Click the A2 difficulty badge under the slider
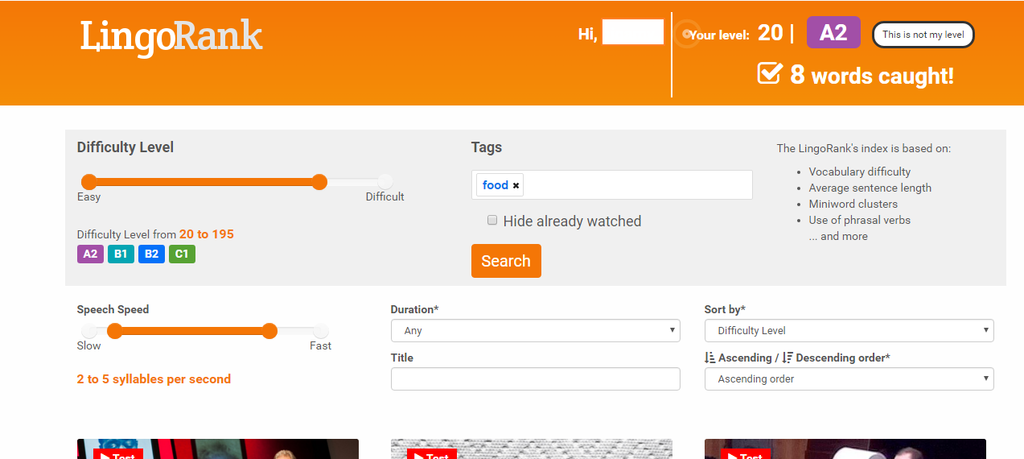1024x459 pixels. (x=90, y=254)
